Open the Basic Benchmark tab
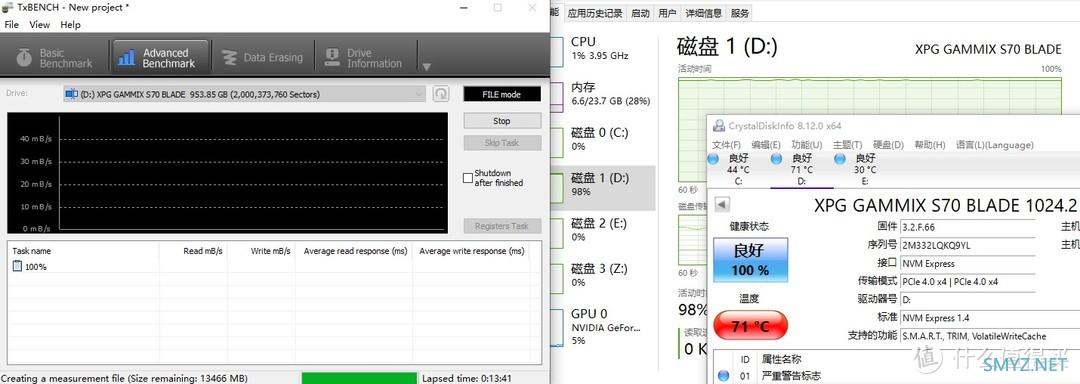 point(56,57)
